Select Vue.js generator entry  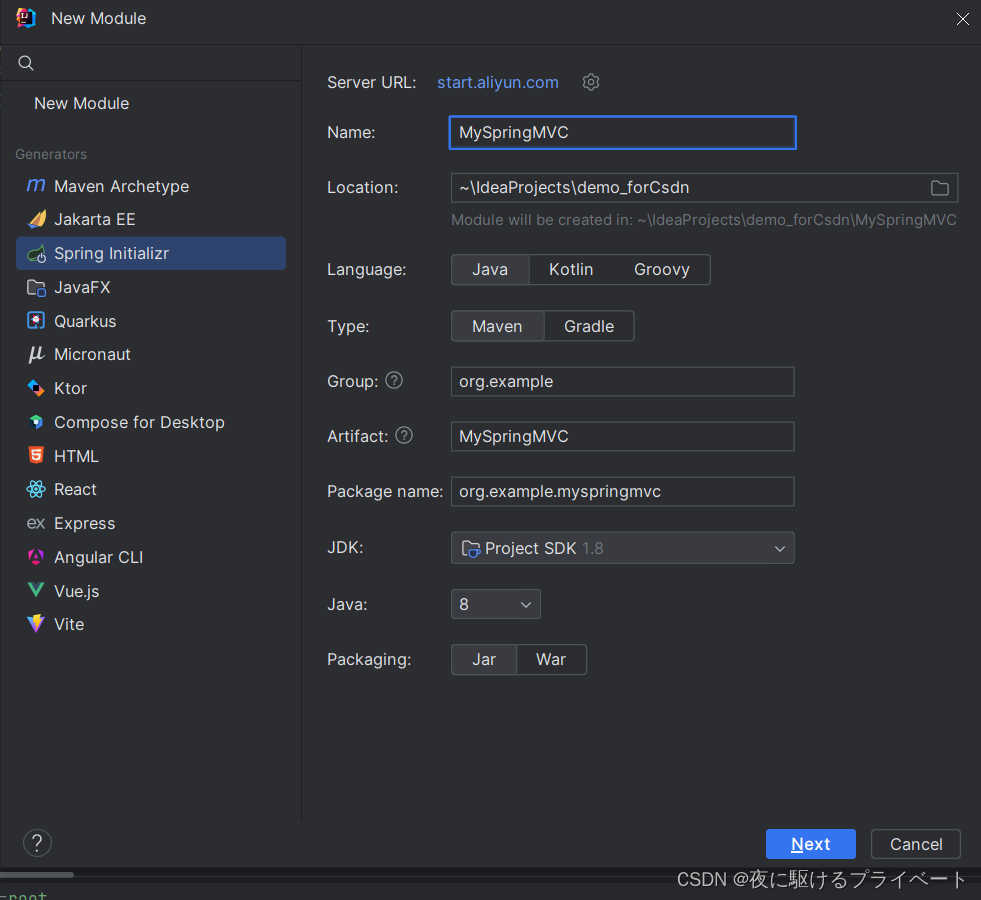point(151,591)
